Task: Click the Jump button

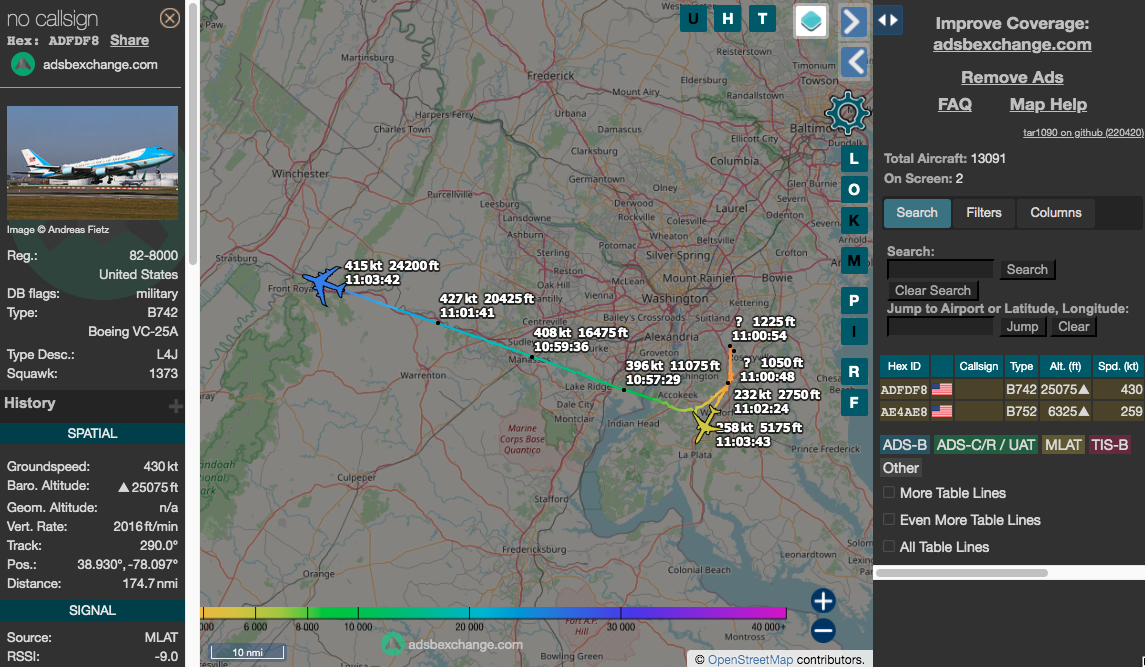Action: pos(1022,327)
